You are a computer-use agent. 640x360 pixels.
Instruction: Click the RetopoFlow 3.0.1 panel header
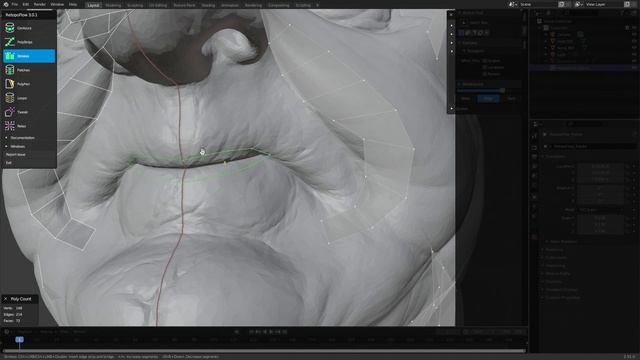coord(29,15)
